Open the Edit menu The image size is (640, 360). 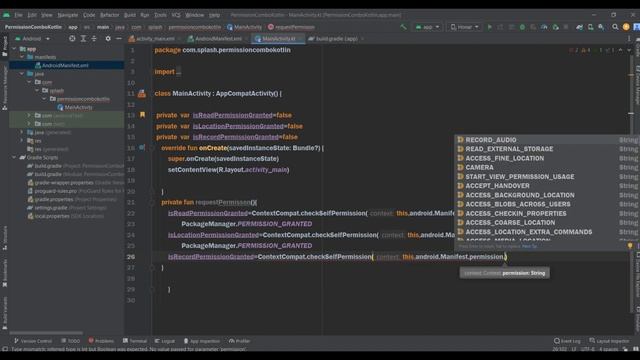32,15
